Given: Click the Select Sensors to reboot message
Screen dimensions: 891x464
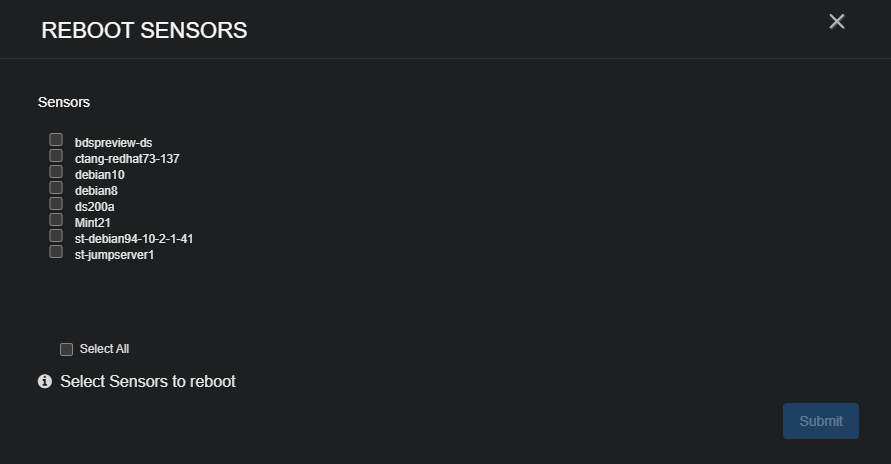Looking at the screenshot, I should 148,381.
